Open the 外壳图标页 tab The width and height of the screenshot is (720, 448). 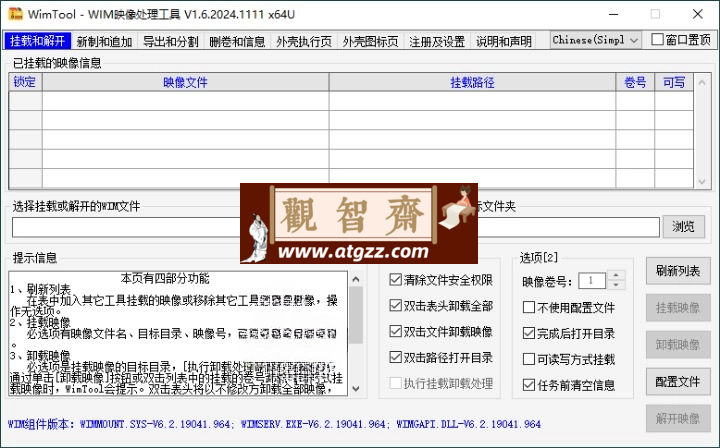(370, 41)
